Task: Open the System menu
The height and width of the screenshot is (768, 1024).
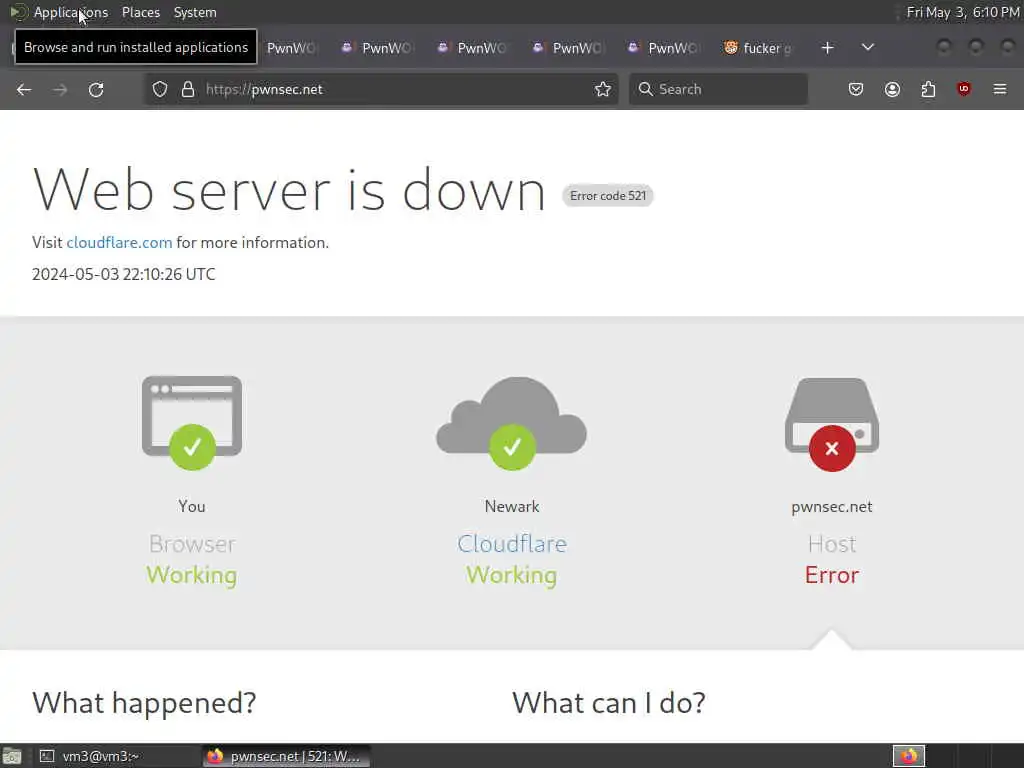Action: coord(195,12)
